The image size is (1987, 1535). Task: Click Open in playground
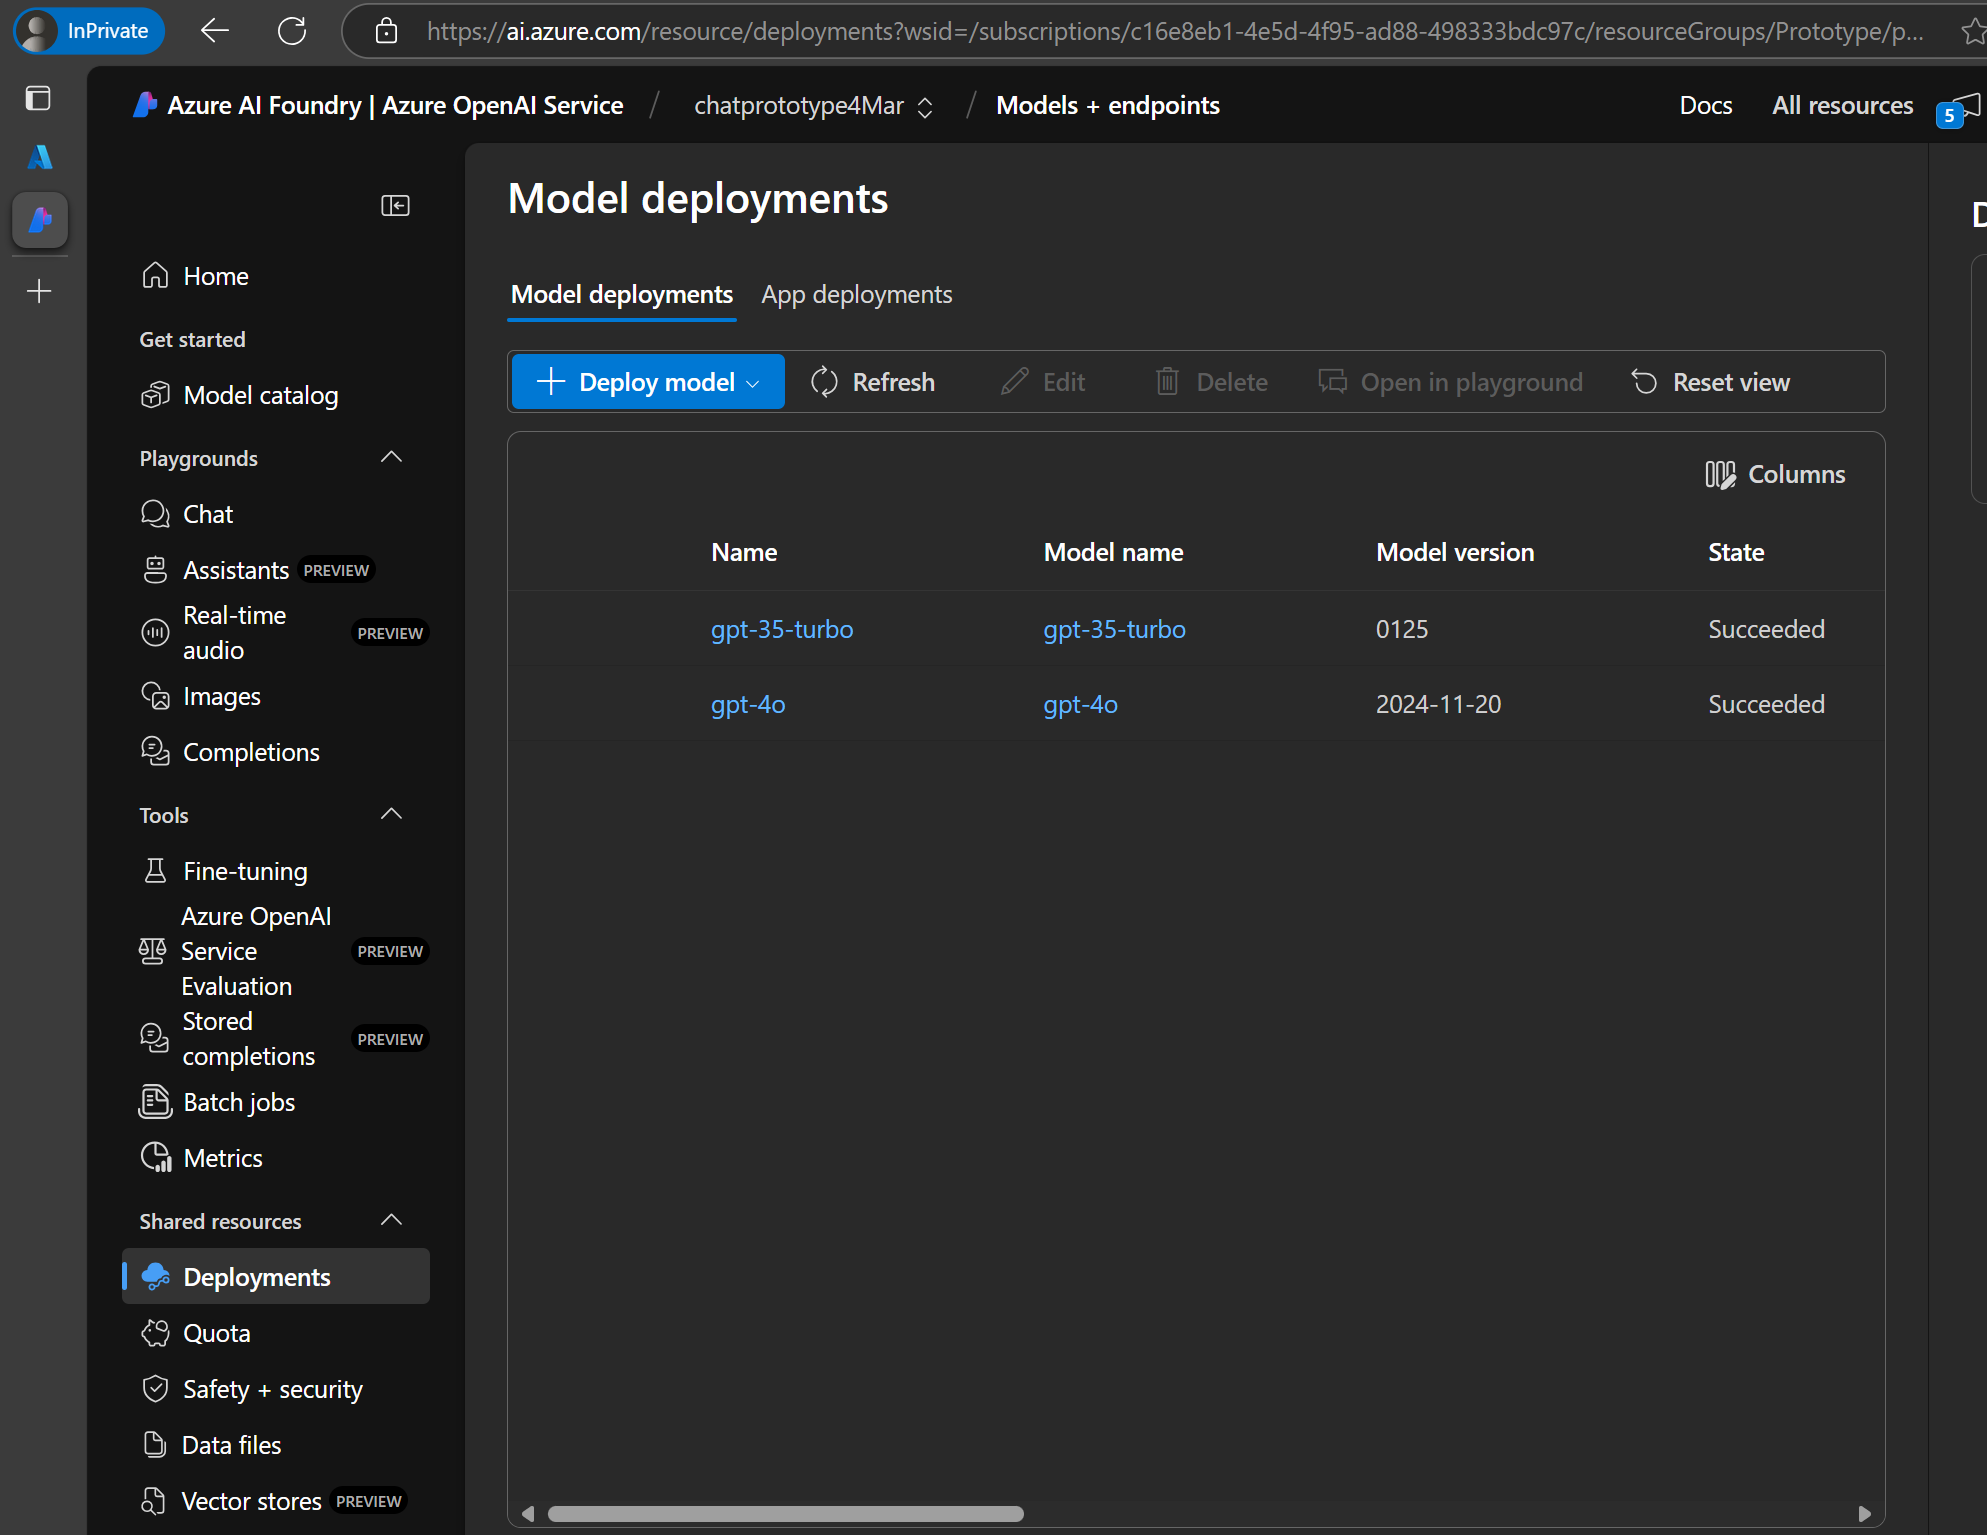coord(1451,382)
